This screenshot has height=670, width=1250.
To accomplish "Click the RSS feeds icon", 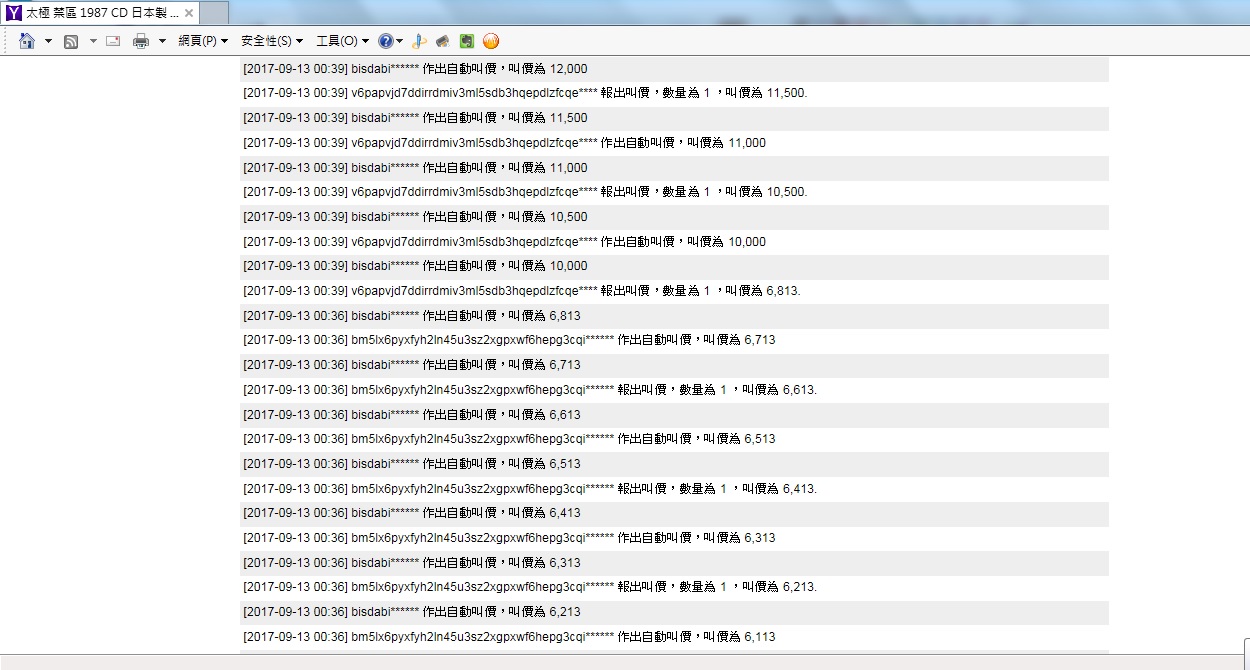I will [71, 41].
